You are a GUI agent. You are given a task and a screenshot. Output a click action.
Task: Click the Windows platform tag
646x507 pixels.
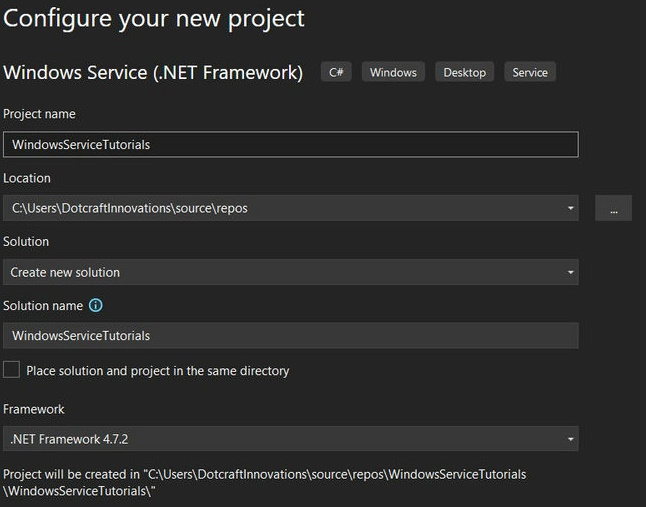point(392,72)
